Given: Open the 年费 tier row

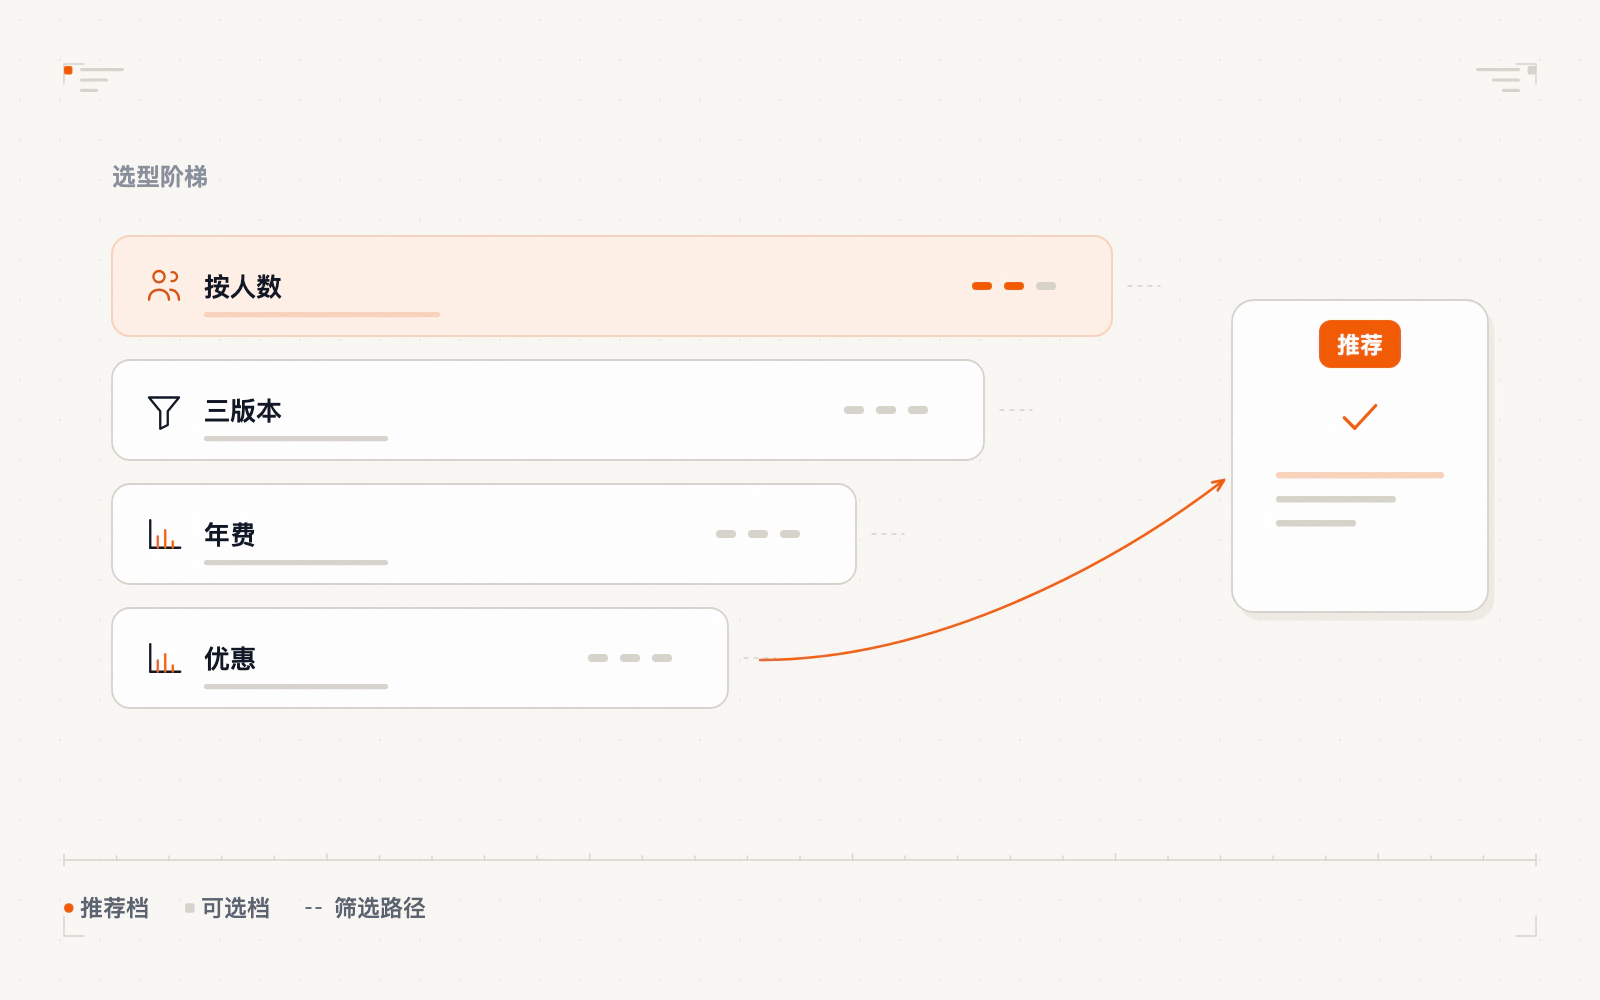Looking at the screenshot, I should tap(484, 534).
